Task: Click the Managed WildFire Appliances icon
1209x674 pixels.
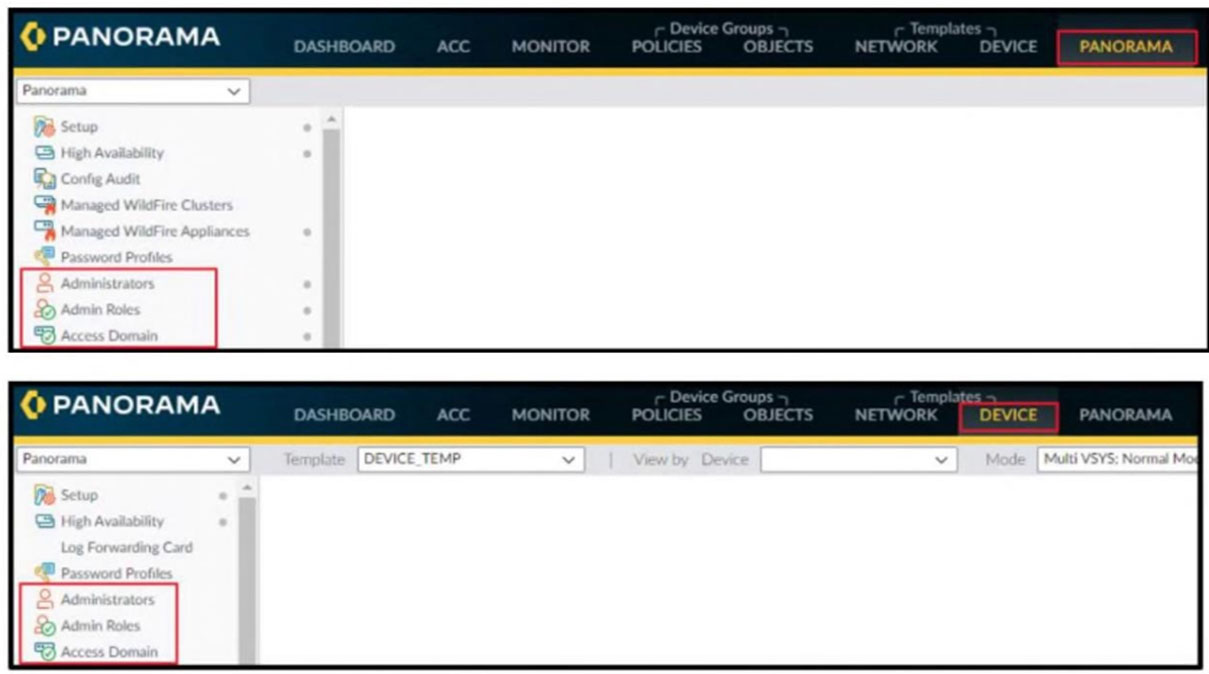Action: [44, 231]
